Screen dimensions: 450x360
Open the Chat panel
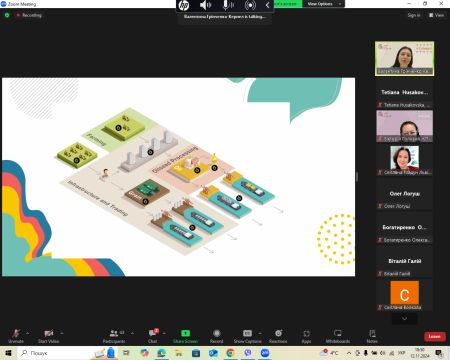(153, 336)
